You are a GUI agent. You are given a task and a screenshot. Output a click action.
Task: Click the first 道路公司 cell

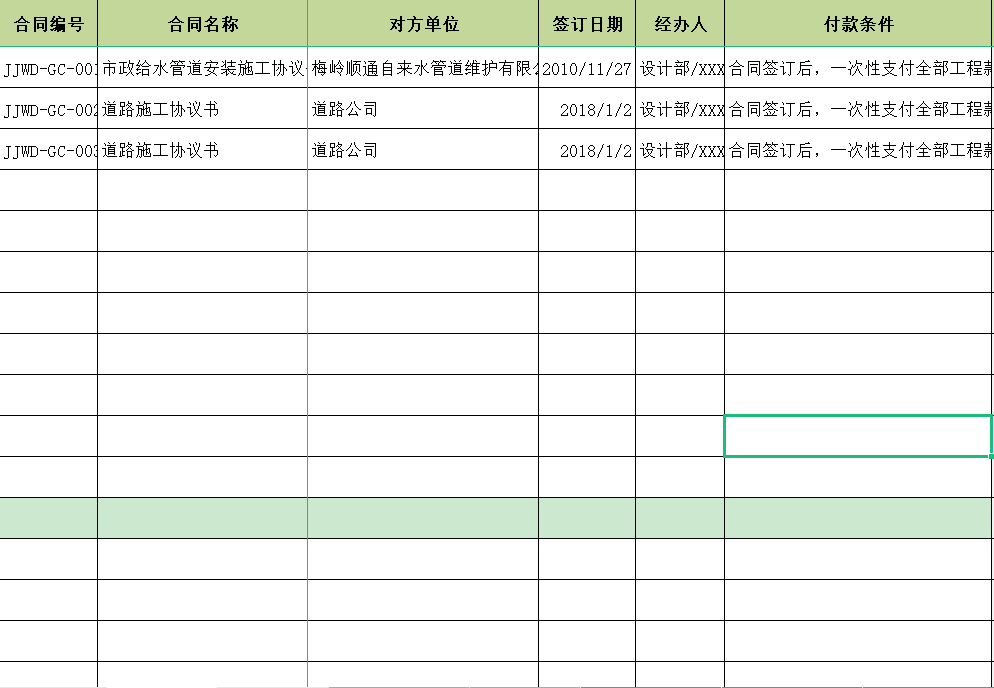[x=420, y=110]
